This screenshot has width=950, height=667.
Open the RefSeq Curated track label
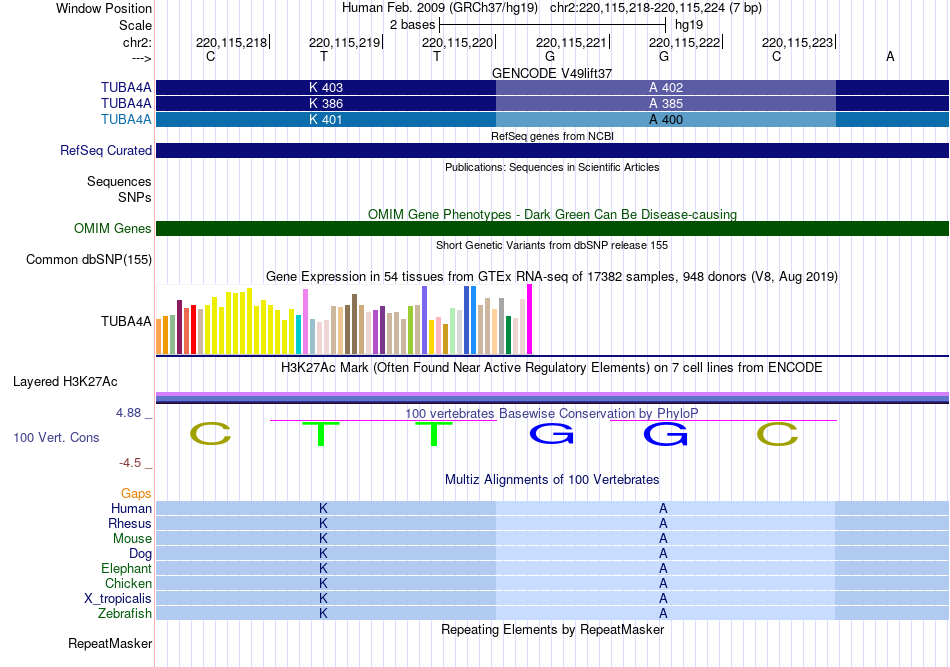[x=106, y=150]
